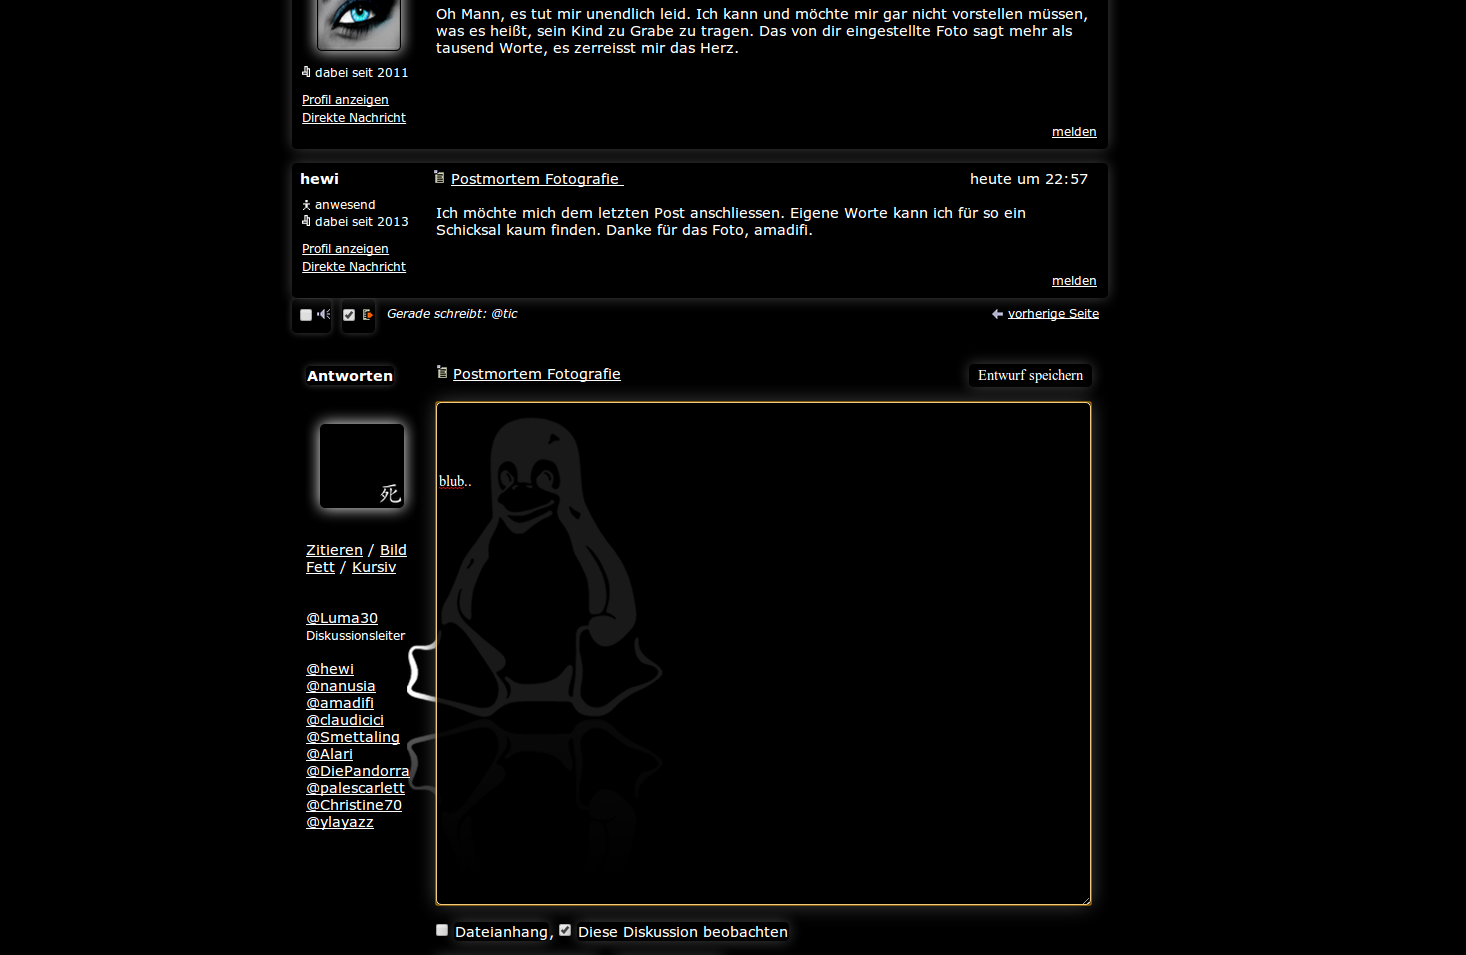Mention @Luma30 the discussion leader
Viewport: 1466px width, 955px height.
342,618
